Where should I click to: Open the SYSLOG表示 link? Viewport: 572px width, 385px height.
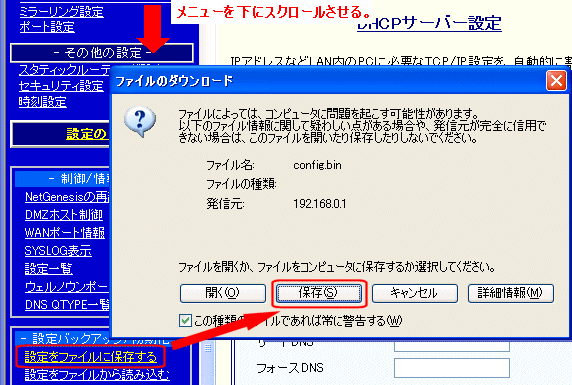pos(58,251)
